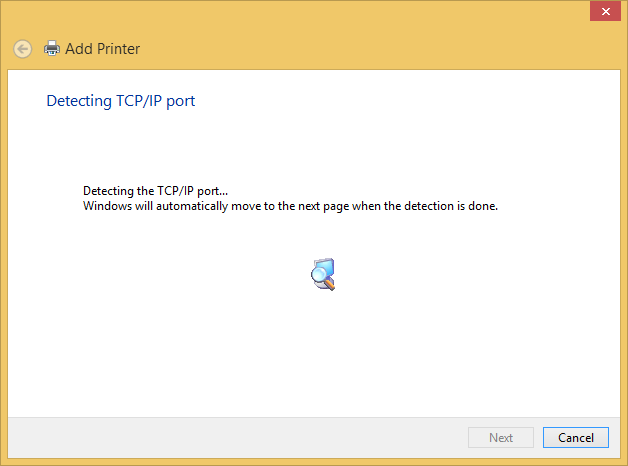The image size is (628, 466).
Task: Close the Add Printer window with the red X
Action: 605,11
